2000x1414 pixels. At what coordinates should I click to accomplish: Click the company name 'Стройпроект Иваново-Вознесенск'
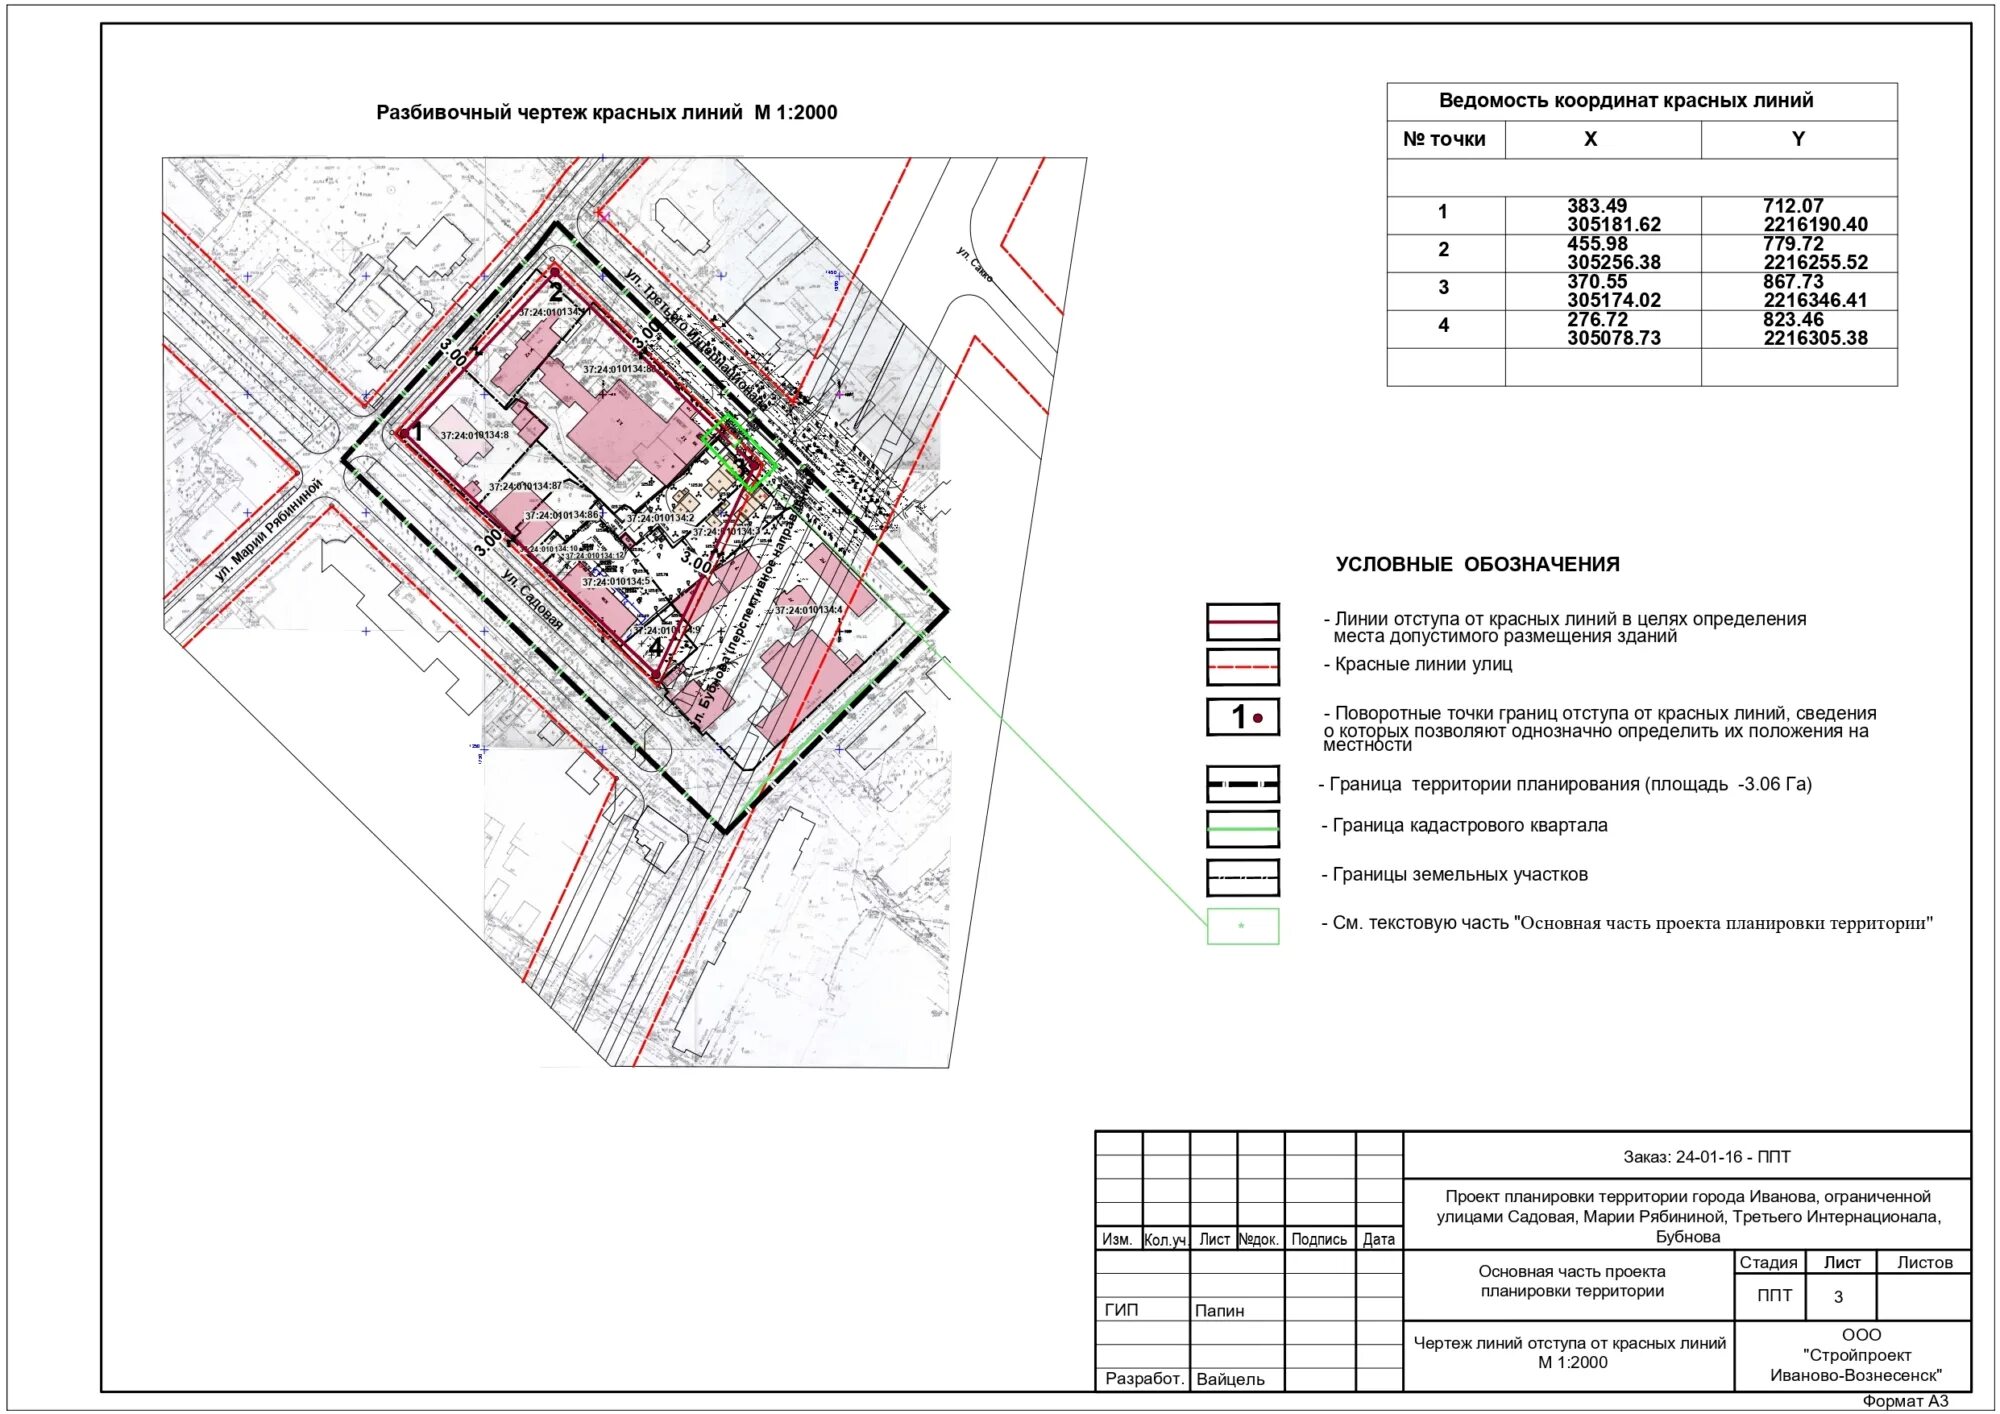pyautogui.click(x=1856, y=1366)
